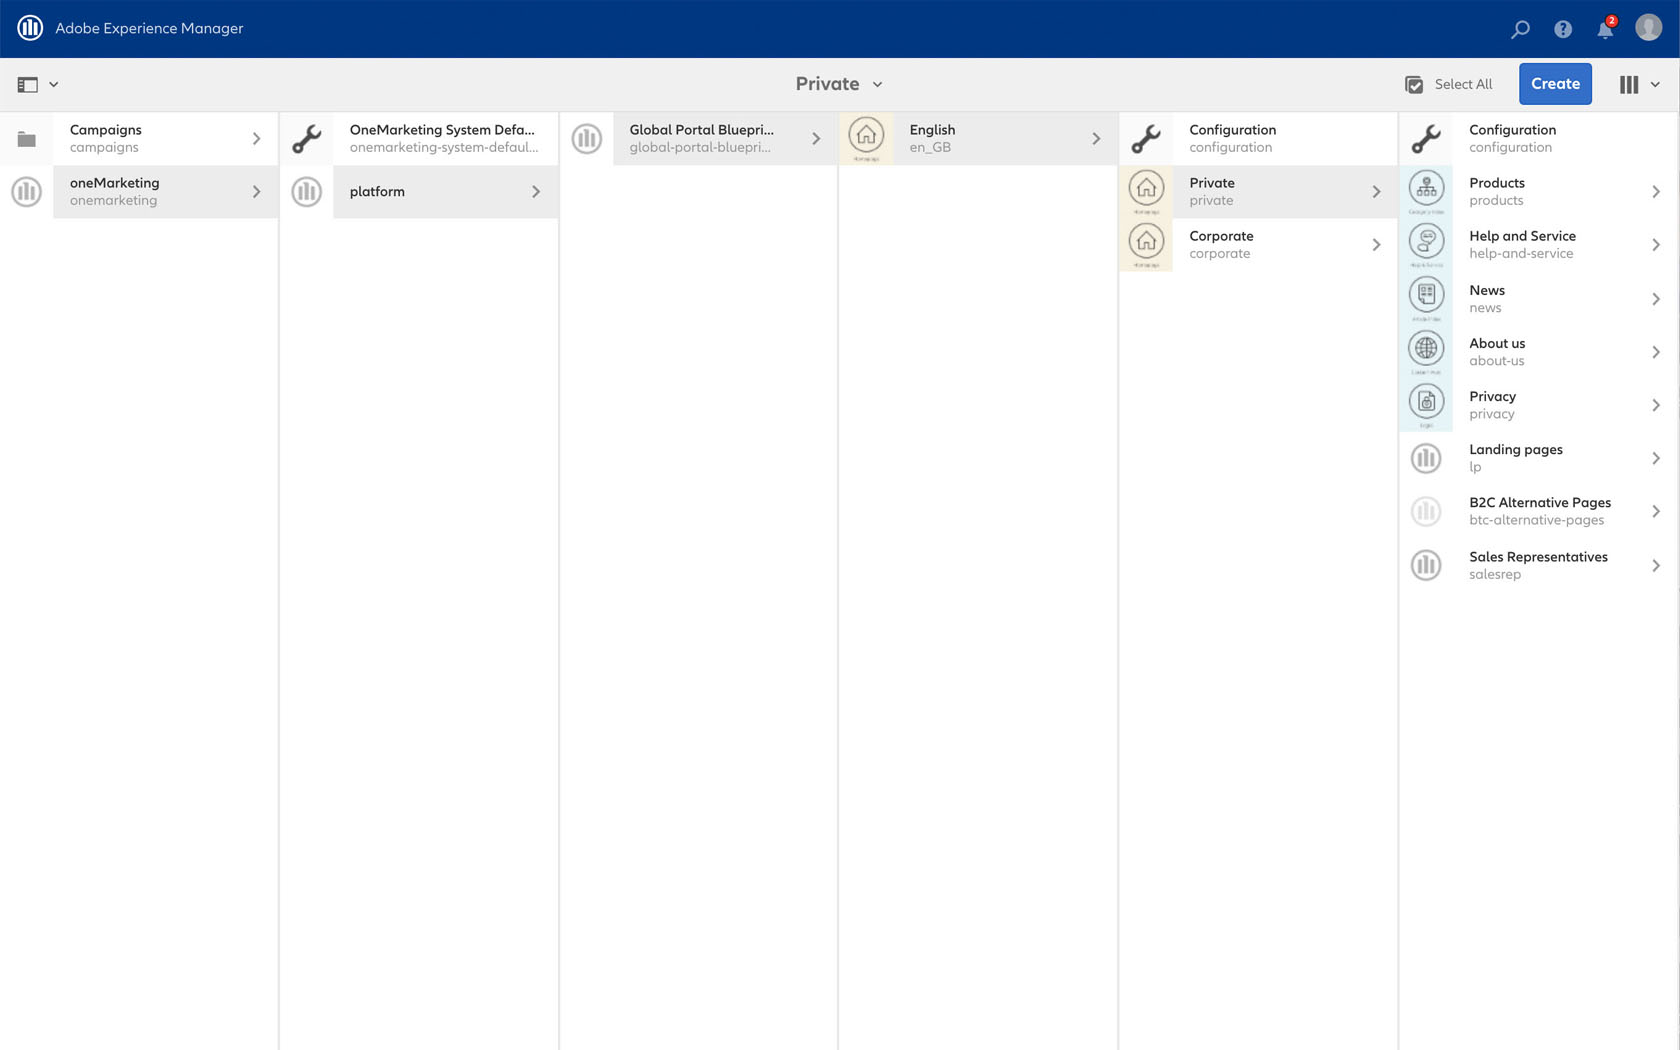Click the Adobe Experience Manager title
Image resolution: width=1680 pixels, height=1050 pixels.
click(149, 28)
